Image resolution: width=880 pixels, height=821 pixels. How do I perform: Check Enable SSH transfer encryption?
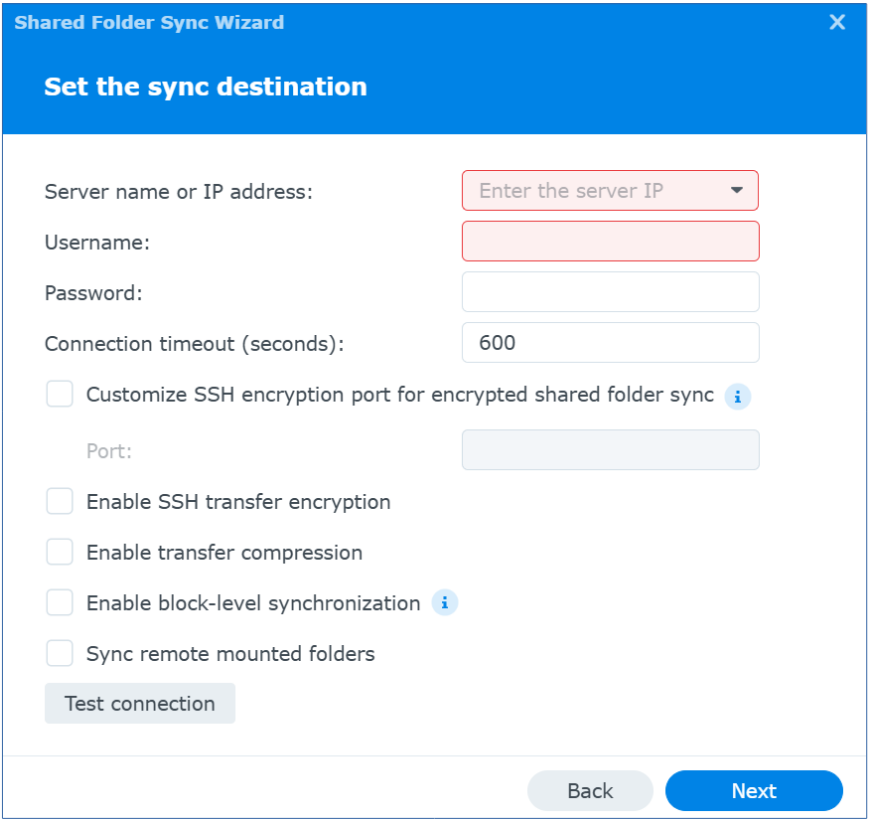point(60,501)
